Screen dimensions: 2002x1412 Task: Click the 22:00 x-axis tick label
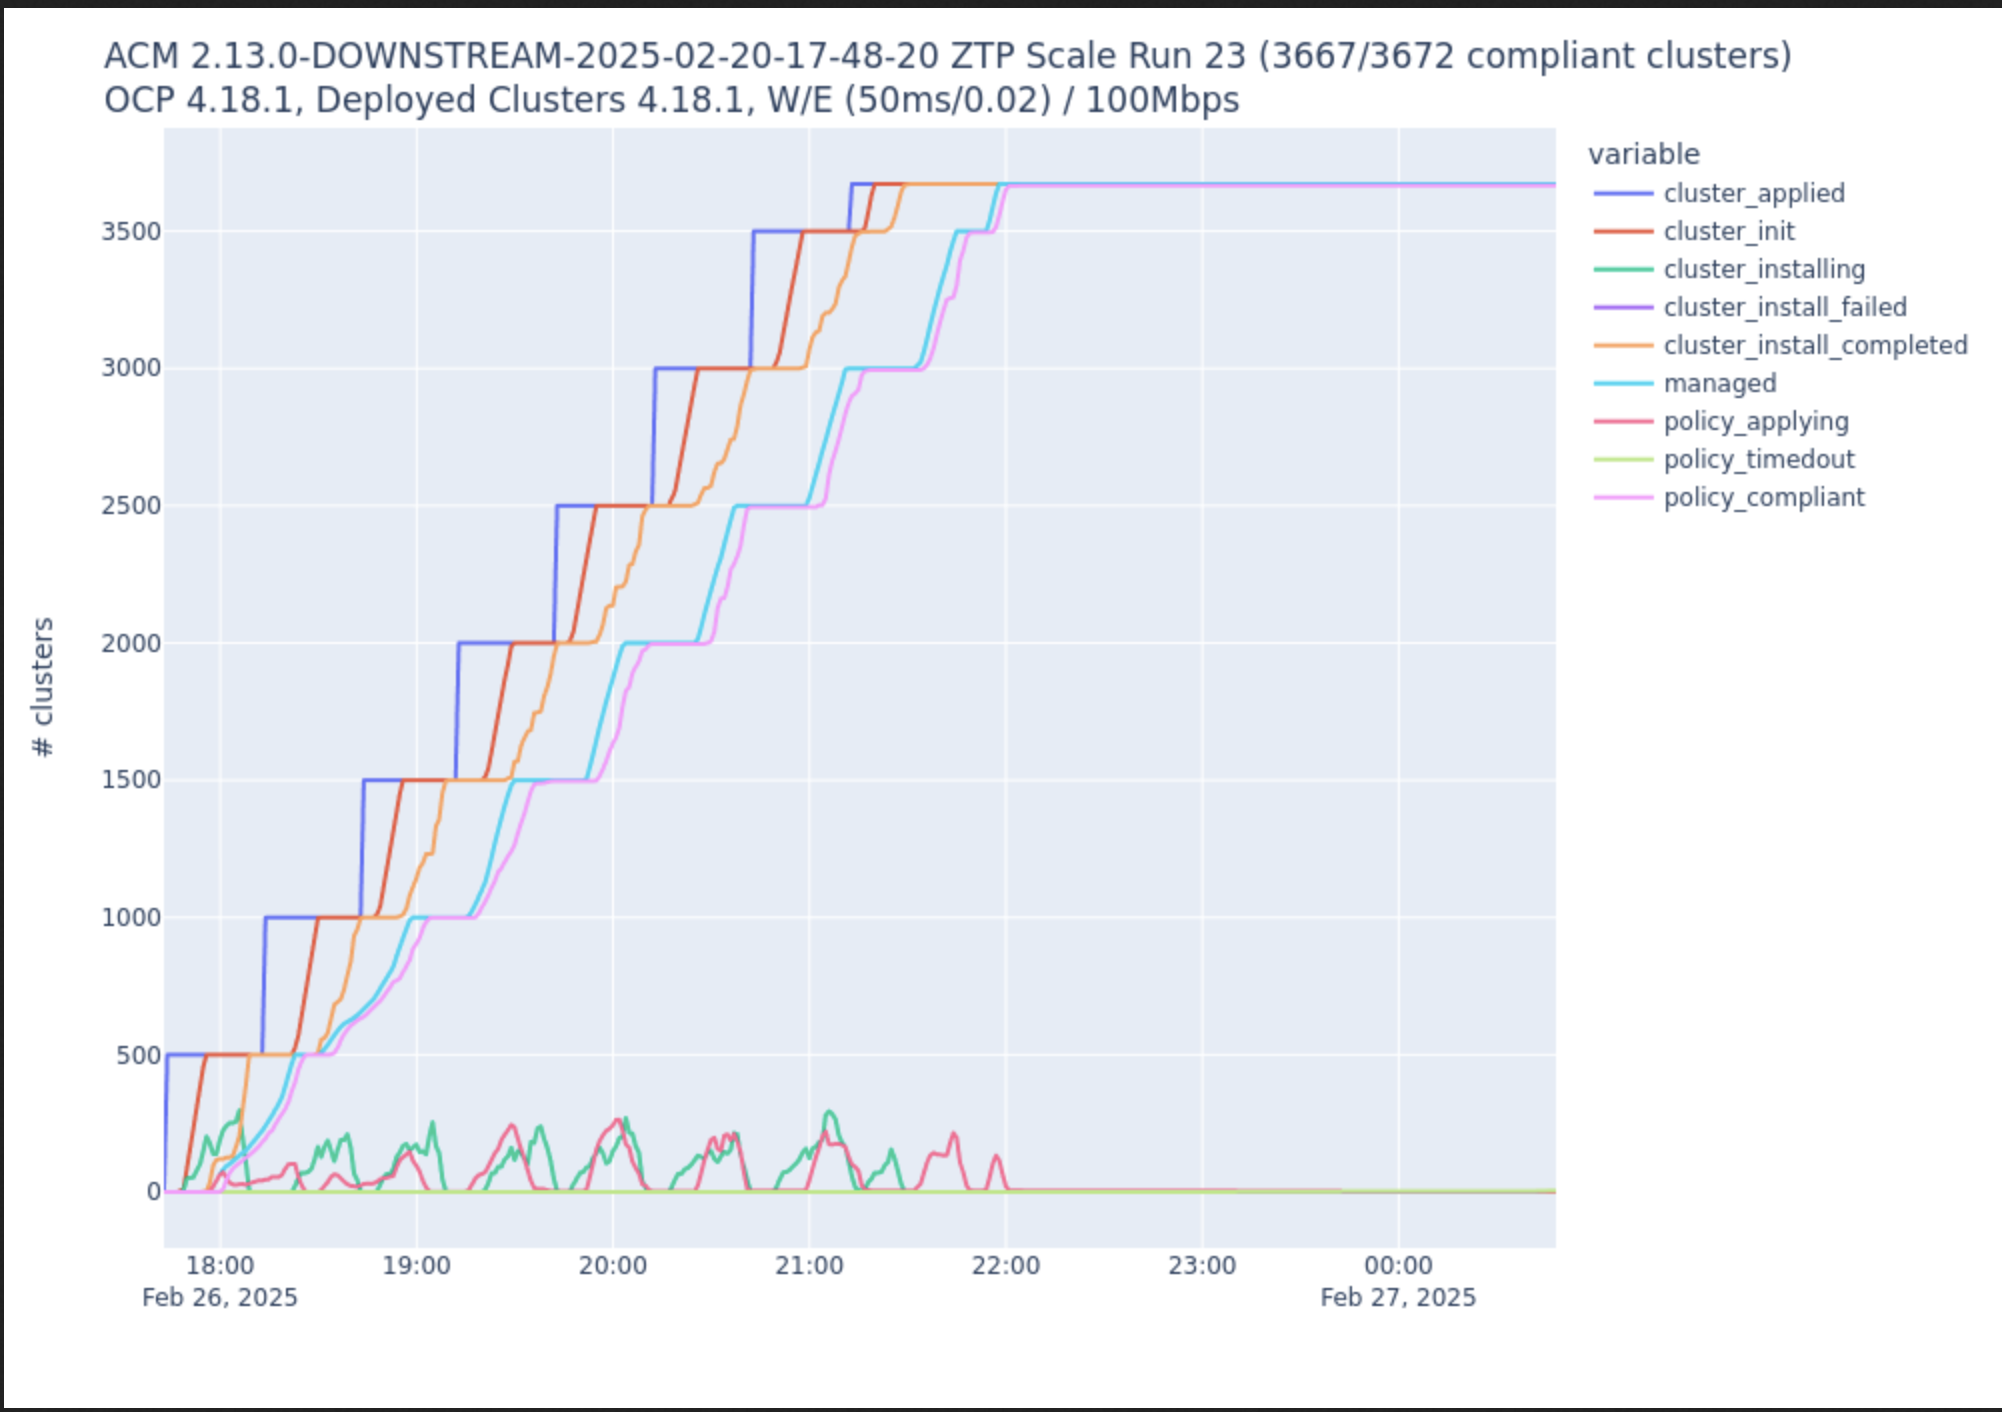(x=1005, y=1265)
